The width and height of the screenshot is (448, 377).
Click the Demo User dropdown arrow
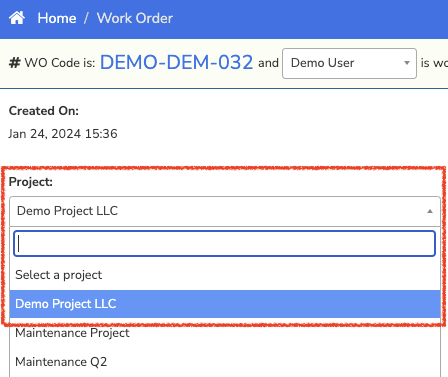407,63
